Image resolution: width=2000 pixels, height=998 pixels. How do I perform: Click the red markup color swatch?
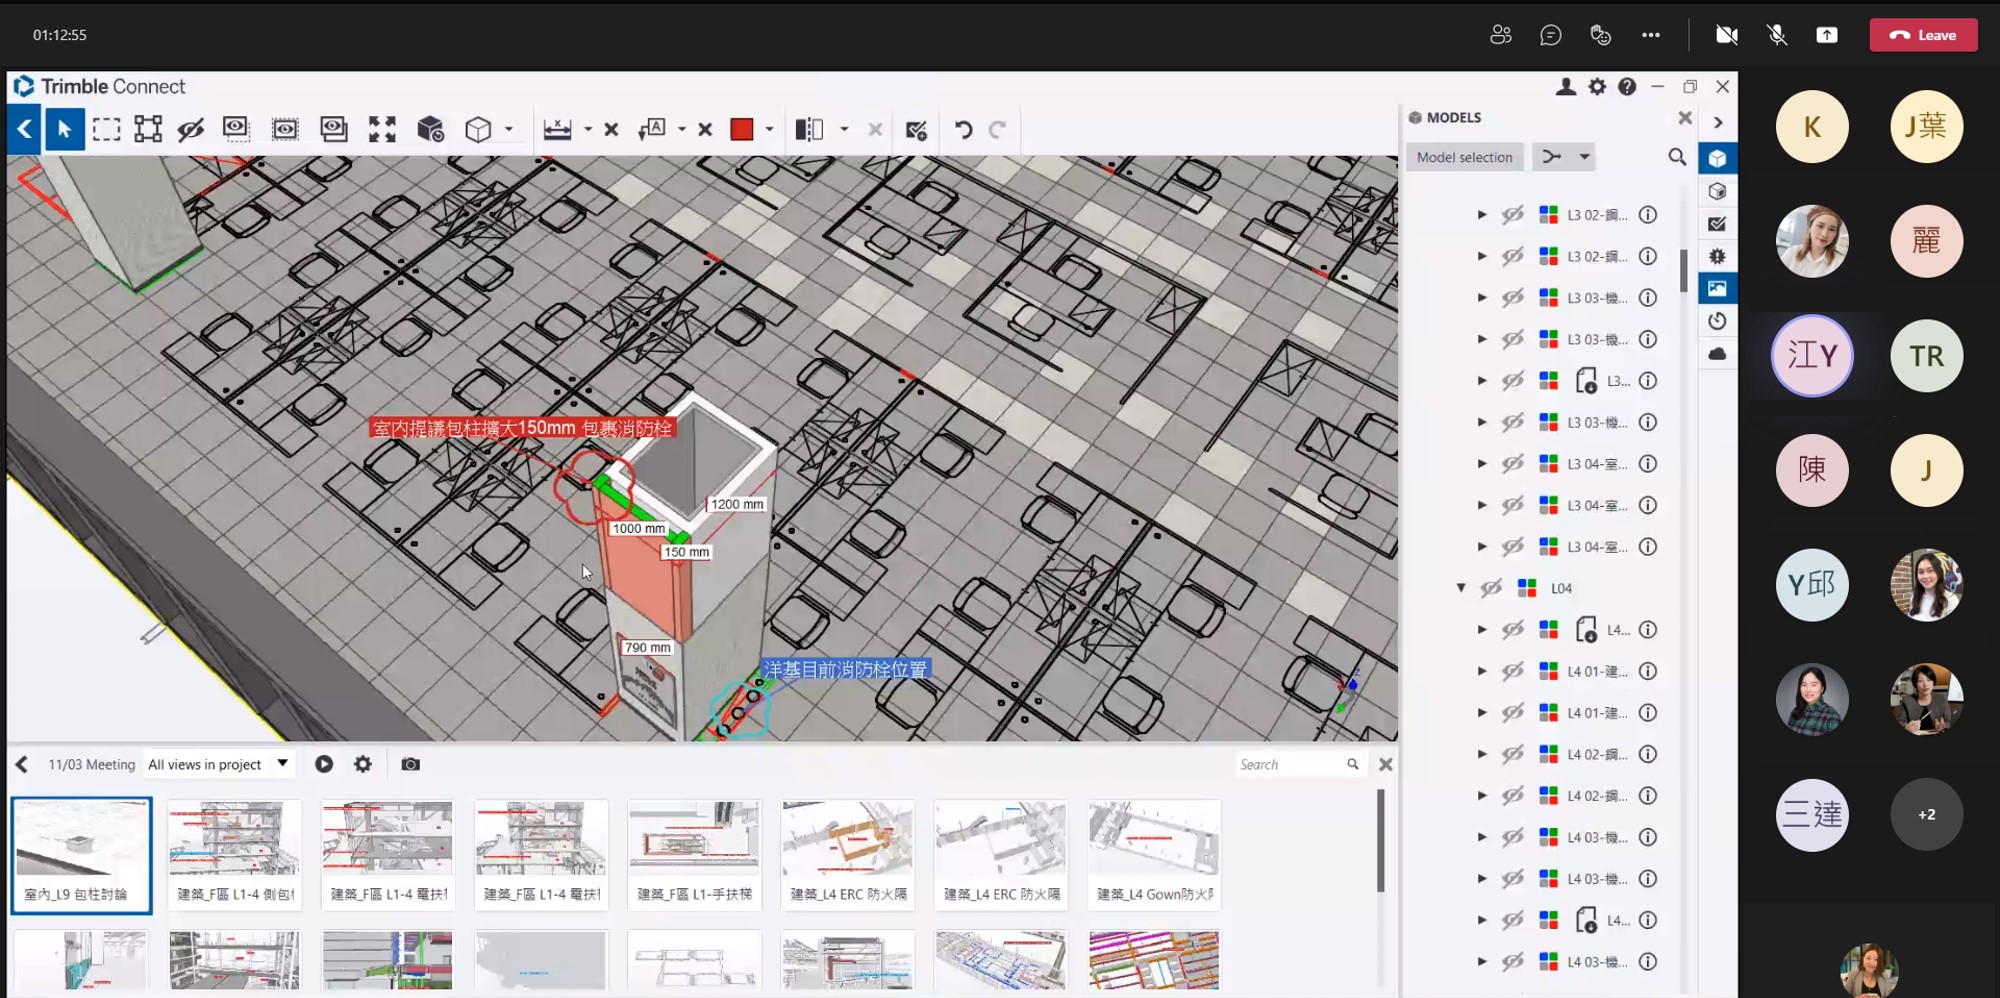click(x=741, y=129)
